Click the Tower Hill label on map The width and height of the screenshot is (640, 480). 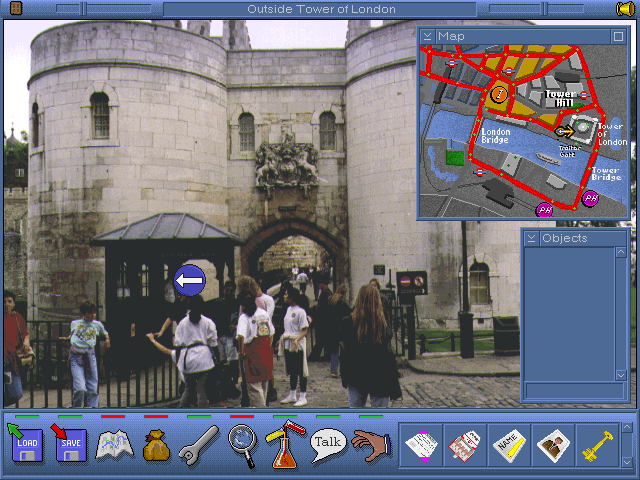click(x=562, y=98)
